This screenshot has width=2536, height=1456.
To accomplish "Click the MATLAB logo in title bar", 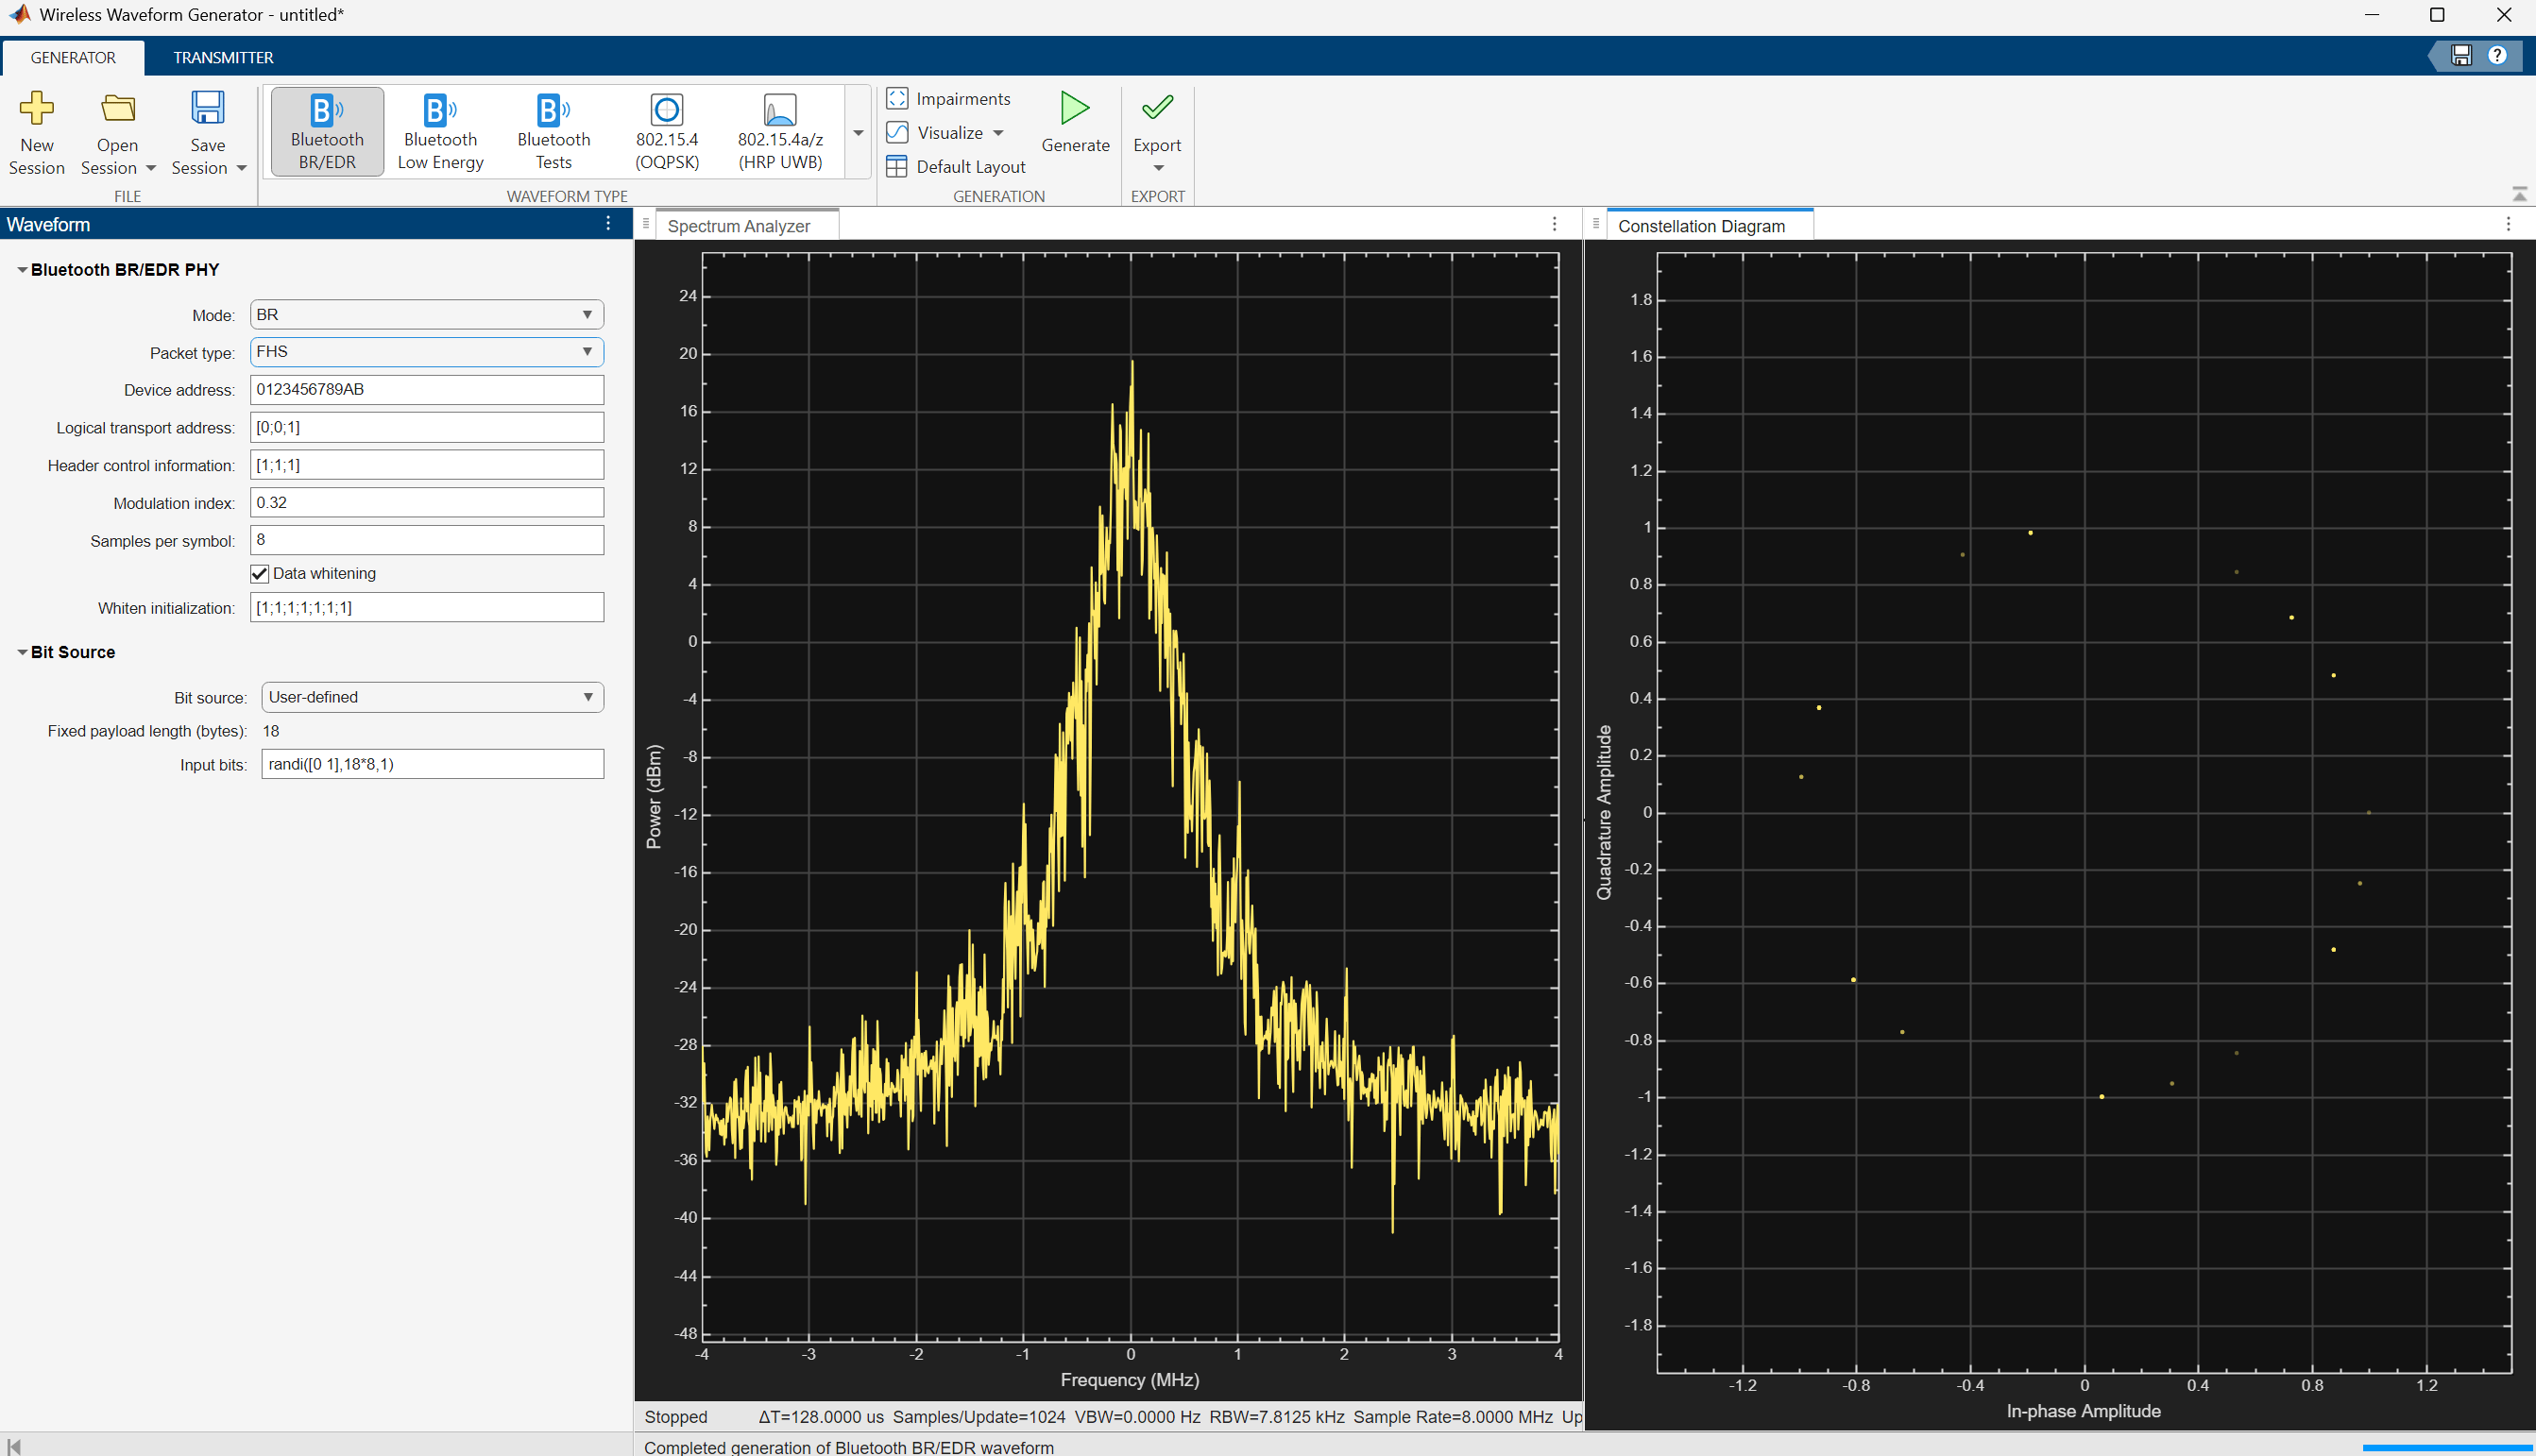I will pos(18,14).
